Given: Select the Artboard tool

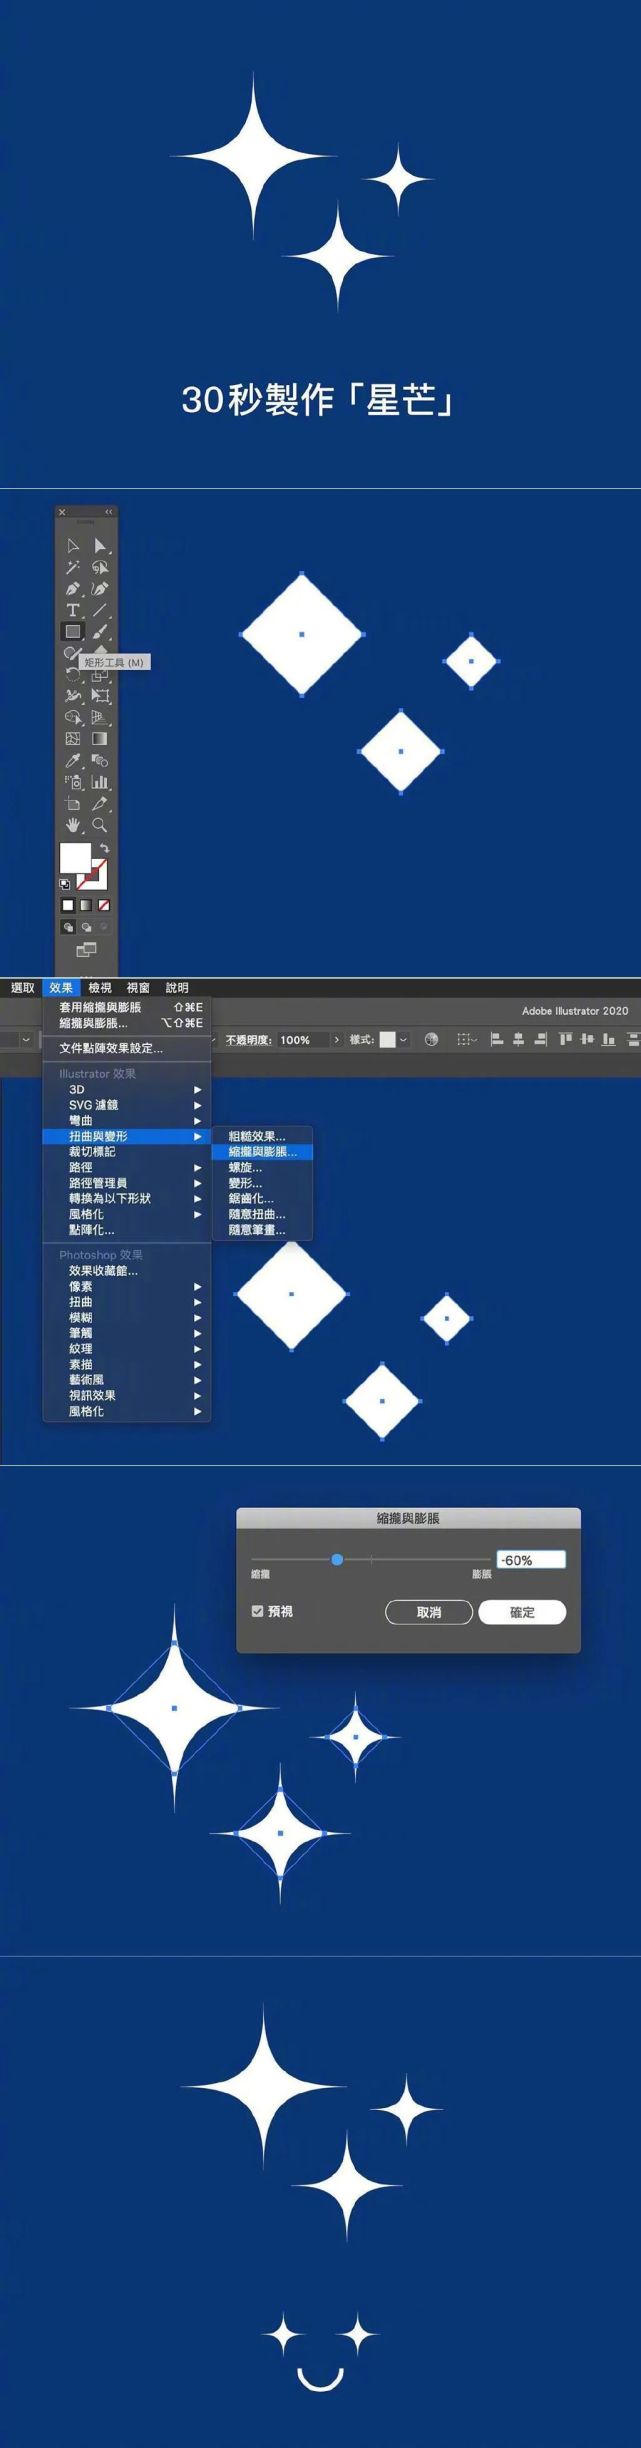Looking at the screenshot, I should pos(73,804).
